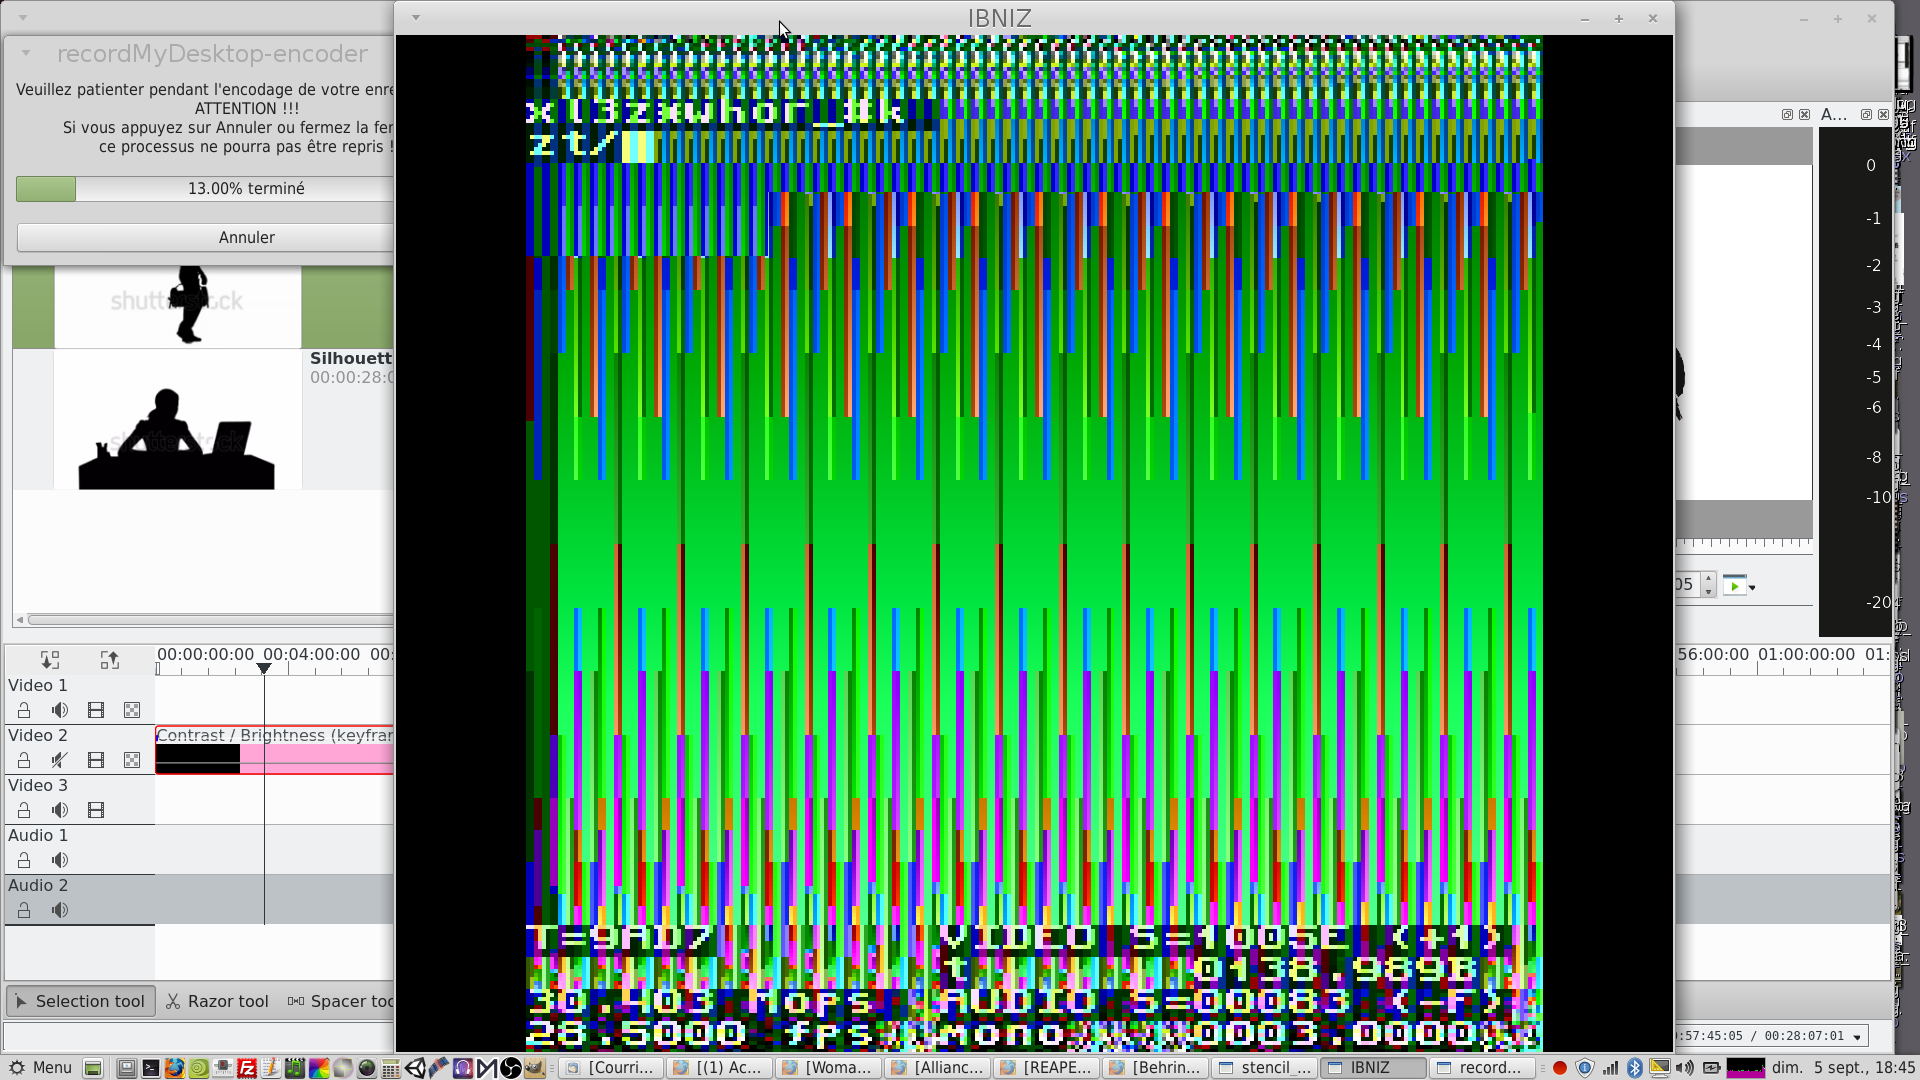The image size is (1920, 1080).
Task: Unmute audio on Video 2 track
Action: 60,760
